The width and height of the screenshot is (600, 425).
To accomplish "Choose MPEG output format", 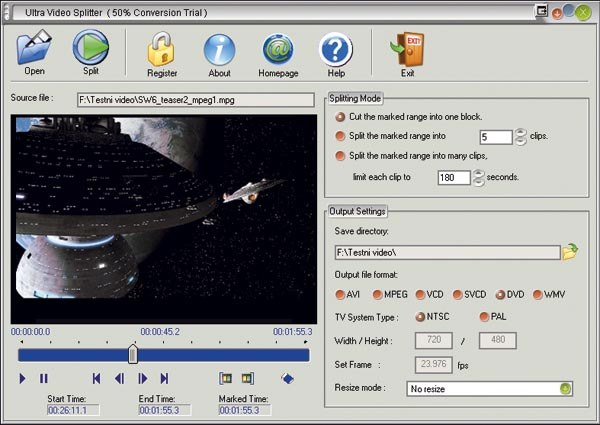I will pos(377,295).
